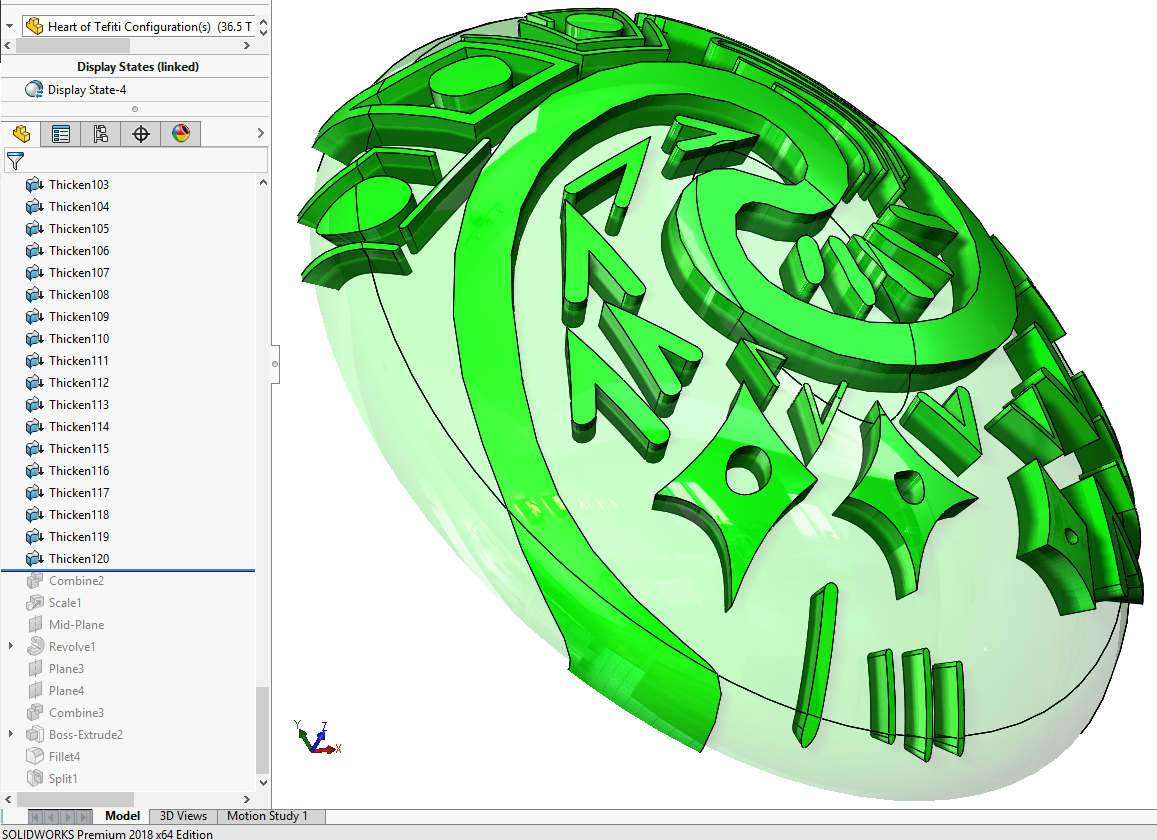Open the PropertyManager tab icon
Screen dimensions: 1157x840
pos(61,134)
